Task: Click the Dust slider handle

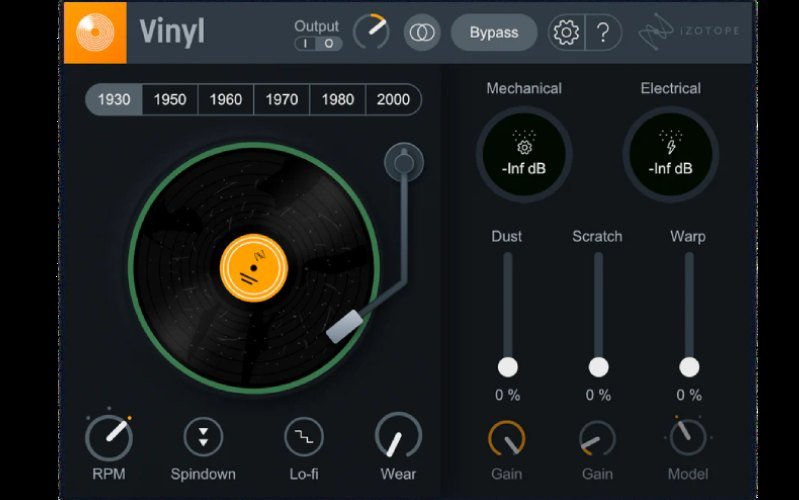Action: pyautogui.click(x=508, y=367)
